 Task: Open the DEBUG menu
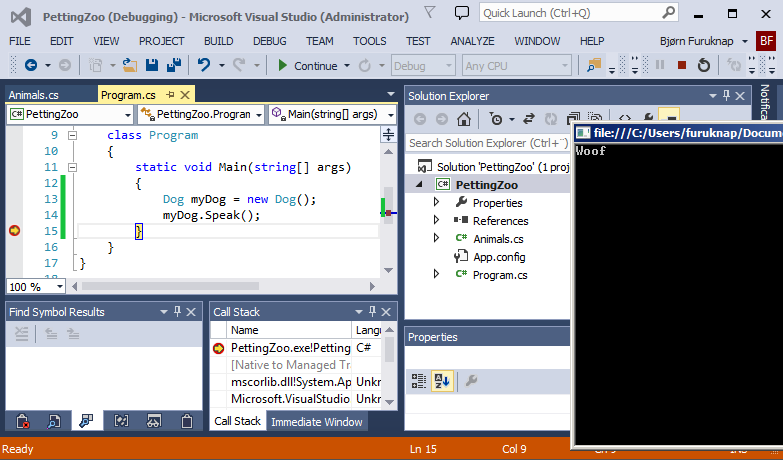pyautogui.click(x=270, y=41)
